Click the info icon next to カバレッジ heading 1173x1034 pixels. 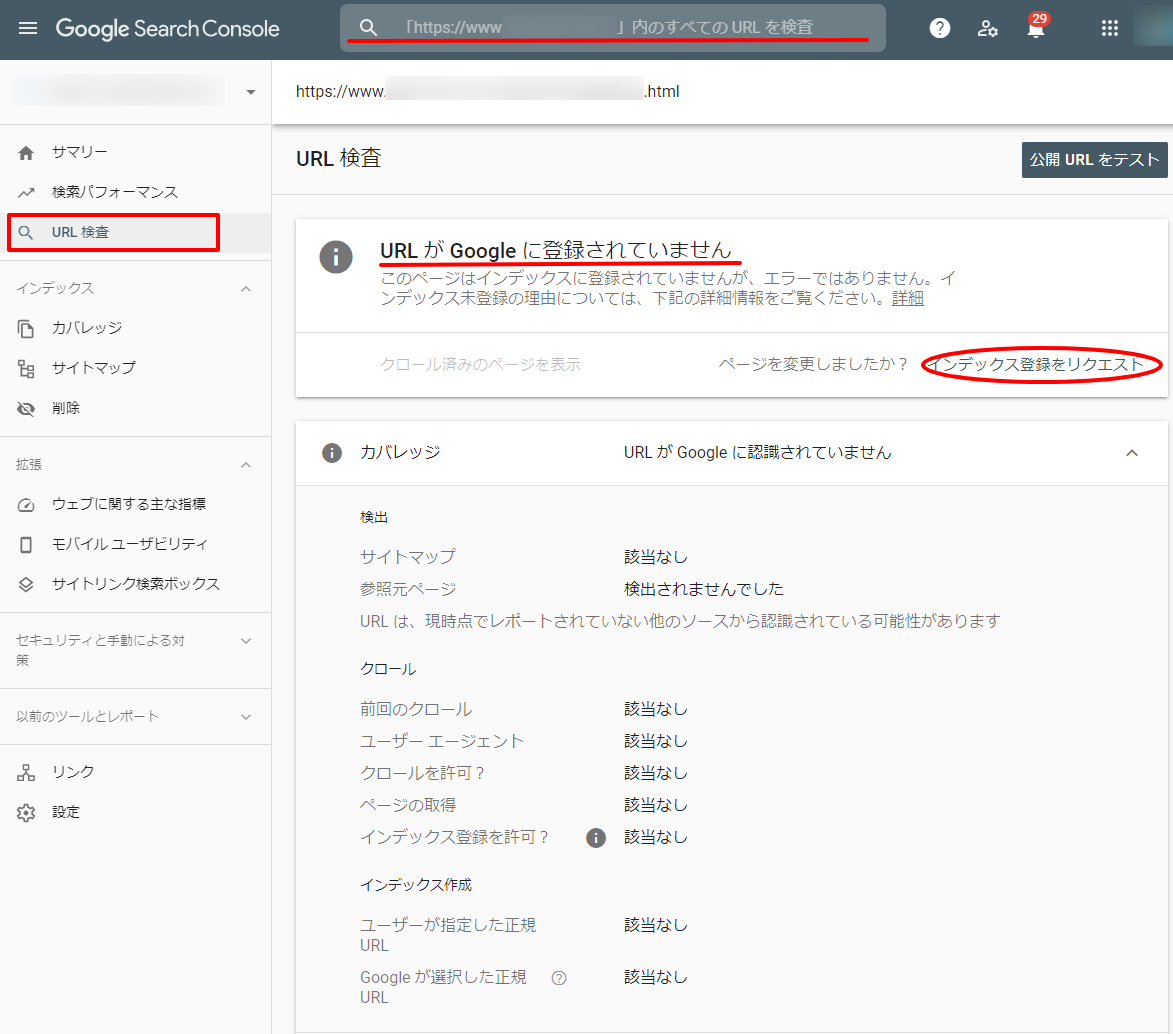(x=331, y=453)
